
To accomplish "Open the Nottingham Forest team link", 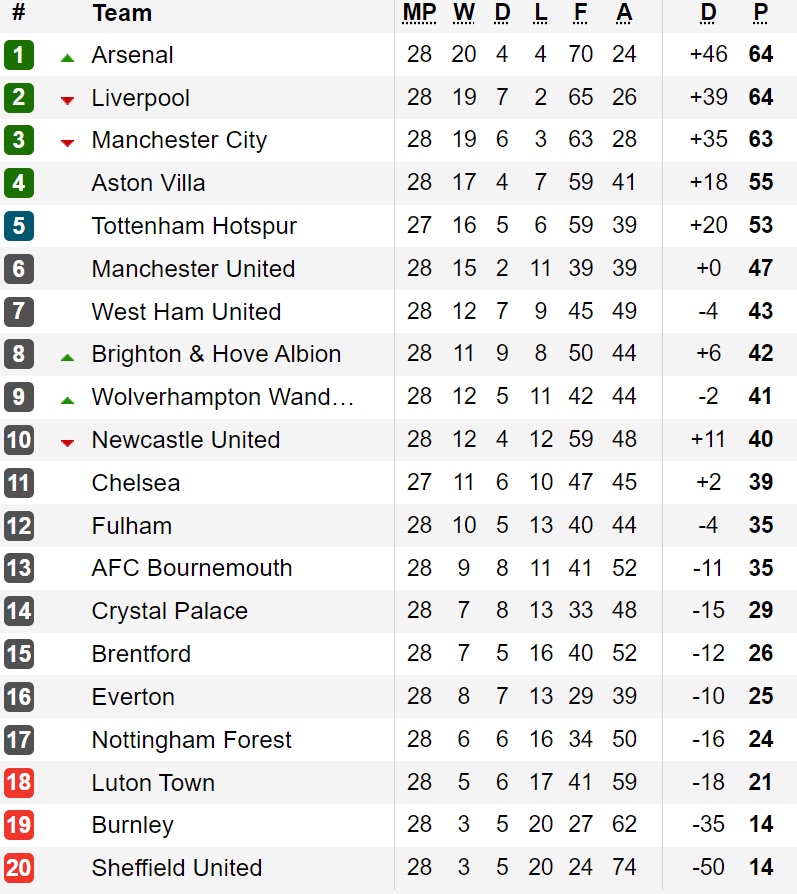I will (x=192, y=740).
